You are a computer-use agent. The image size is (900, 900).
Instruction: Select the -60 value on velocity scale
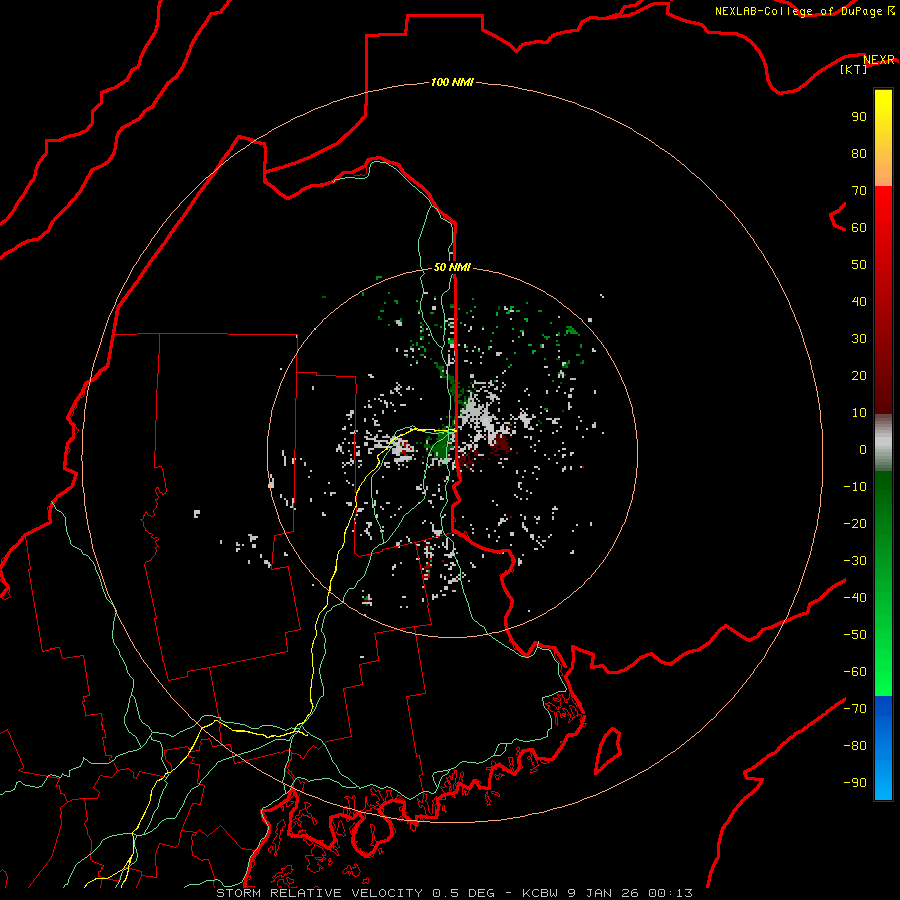855,672
